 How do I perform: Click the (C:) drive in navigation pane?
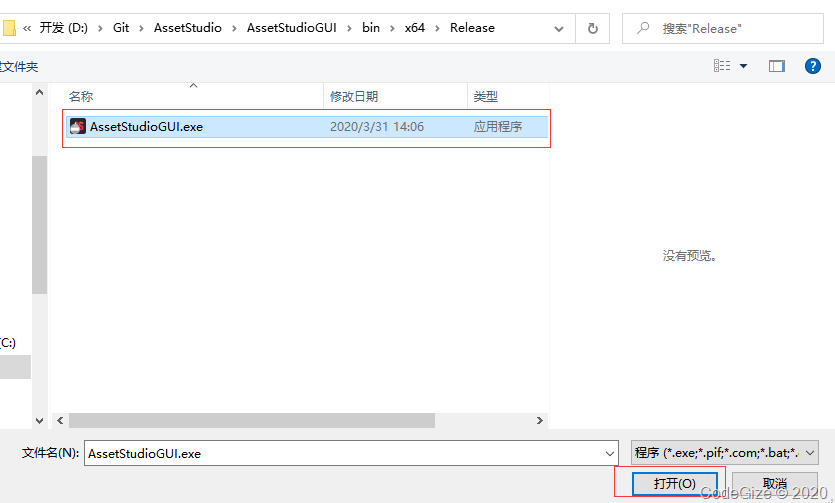click(x=7, y=342)
